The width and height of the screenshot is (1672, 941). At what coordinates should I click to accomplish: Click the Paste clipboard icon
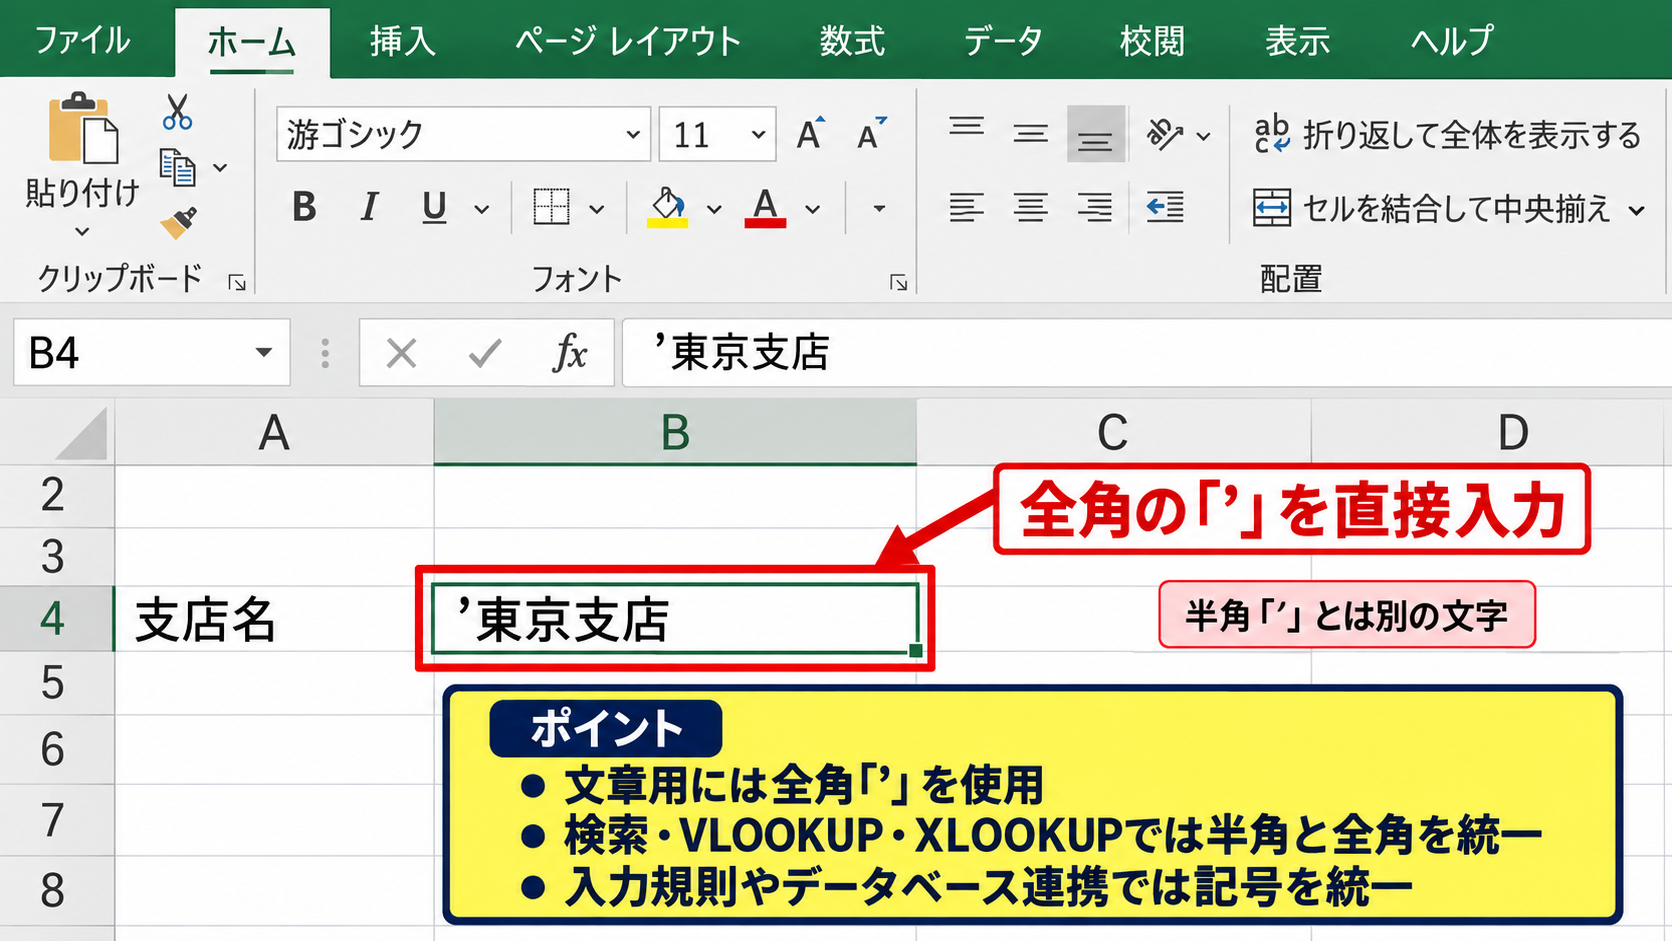[82, 128]
